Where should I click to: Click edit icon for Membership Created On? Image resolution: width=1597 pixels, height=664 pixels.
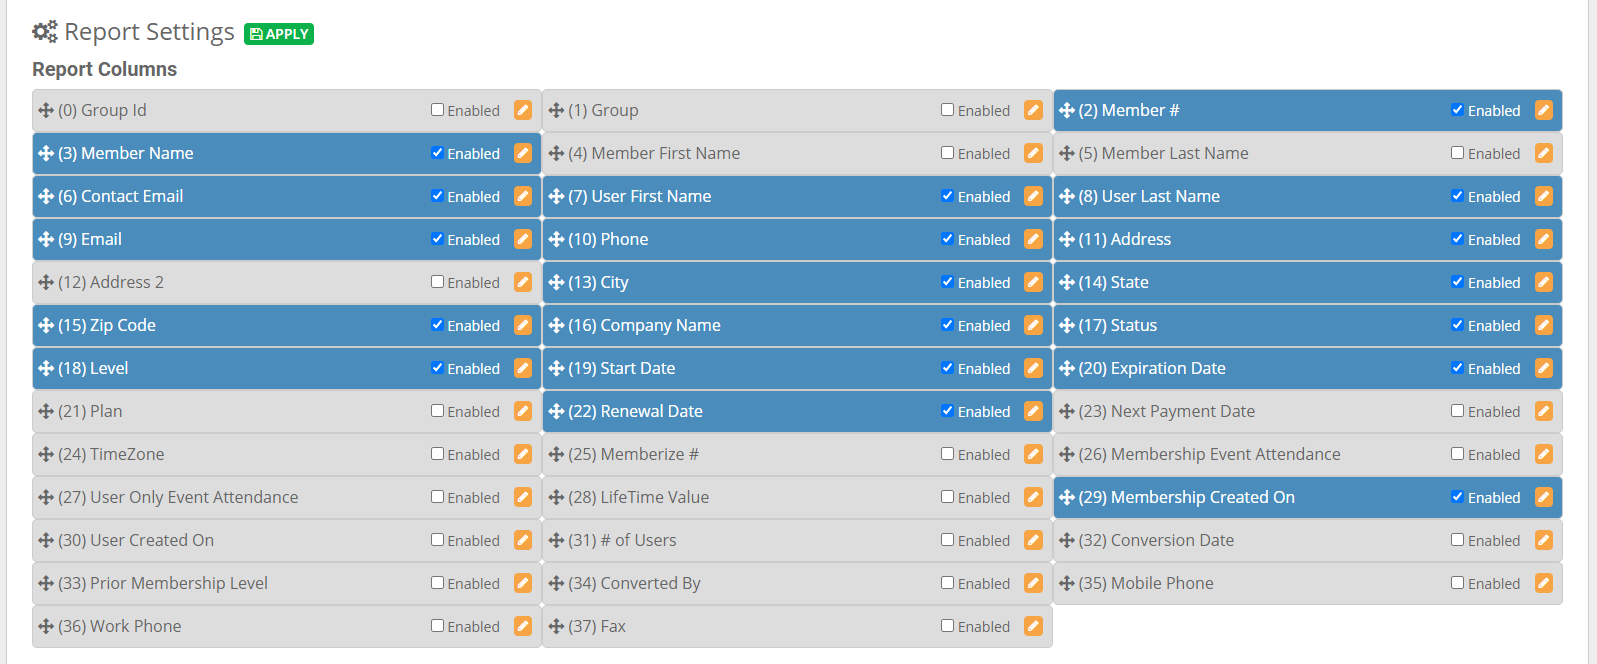(1544, 497)
